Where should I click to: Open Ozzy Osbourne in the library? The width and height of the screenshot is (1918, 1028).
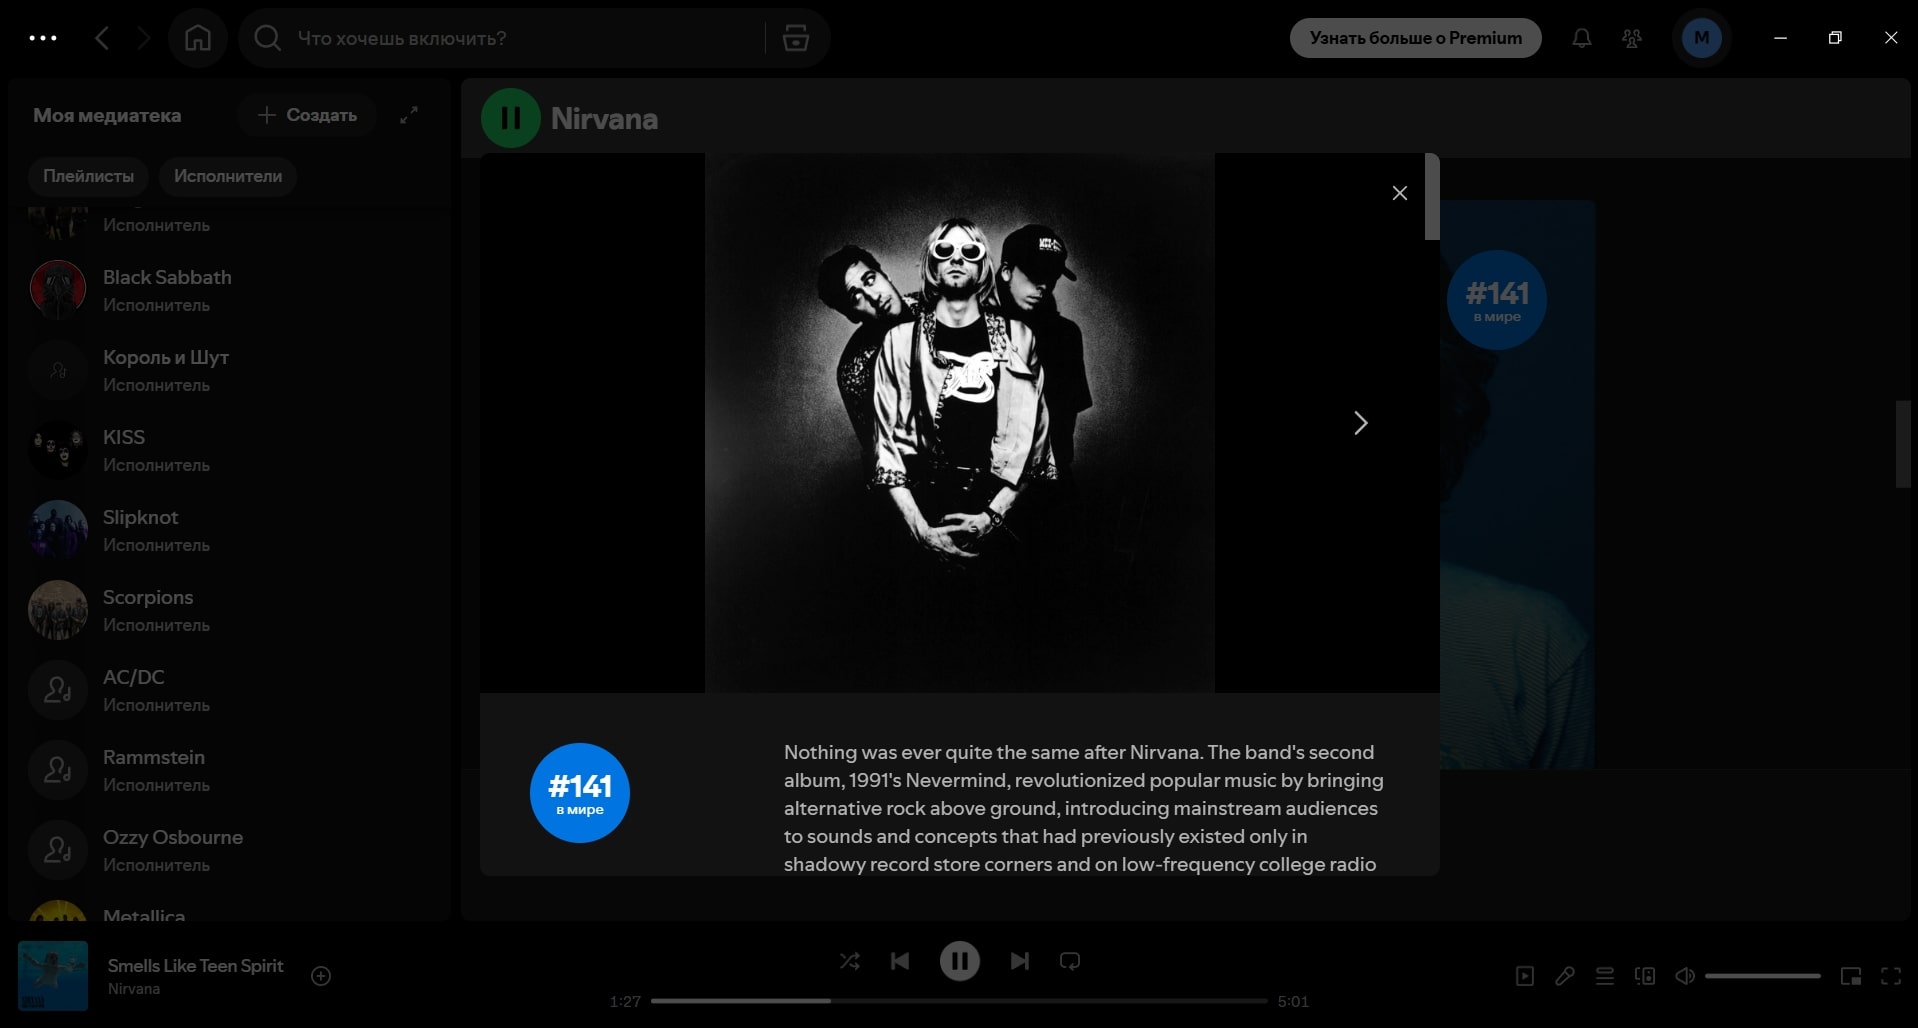click(x=230, y=850)
